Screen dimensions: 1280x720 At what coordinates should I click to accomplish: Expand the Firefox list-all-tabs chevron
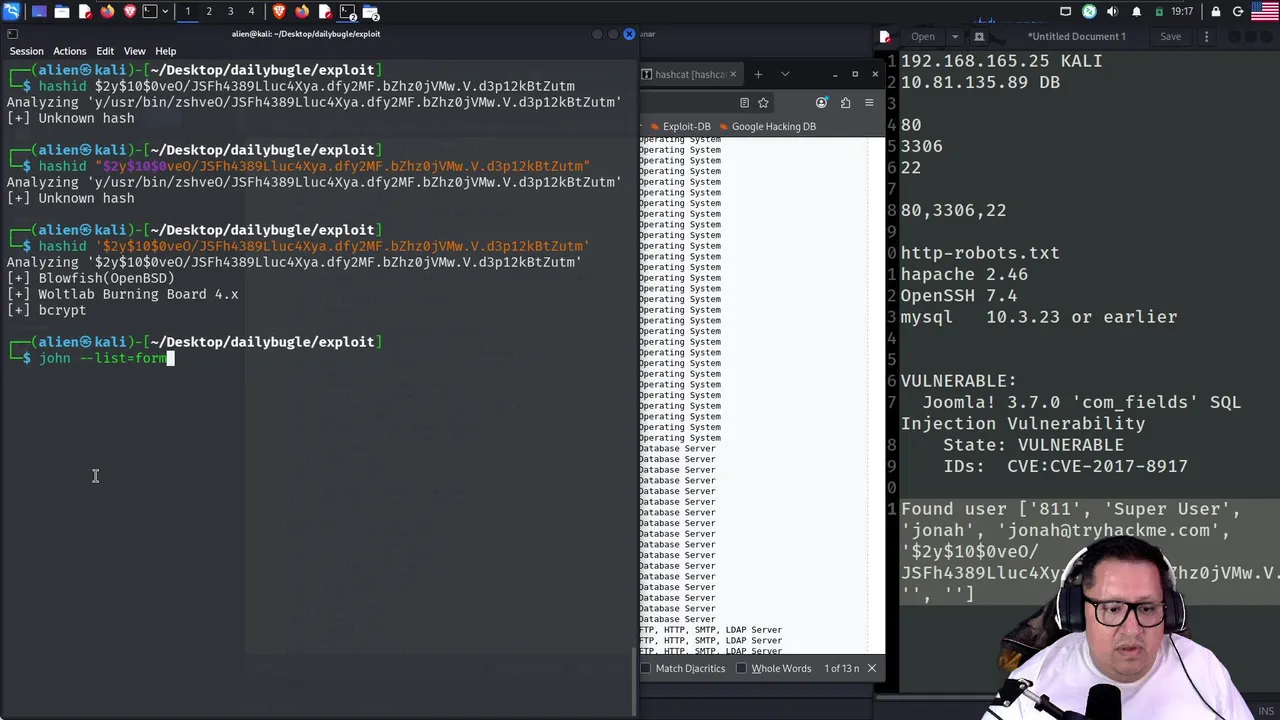[785, 74]
